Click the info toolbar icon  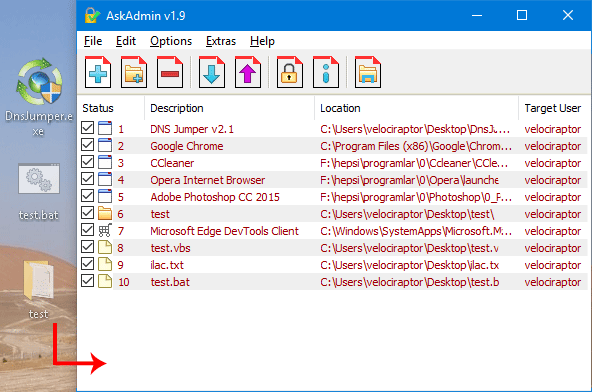tap(326, 72)
